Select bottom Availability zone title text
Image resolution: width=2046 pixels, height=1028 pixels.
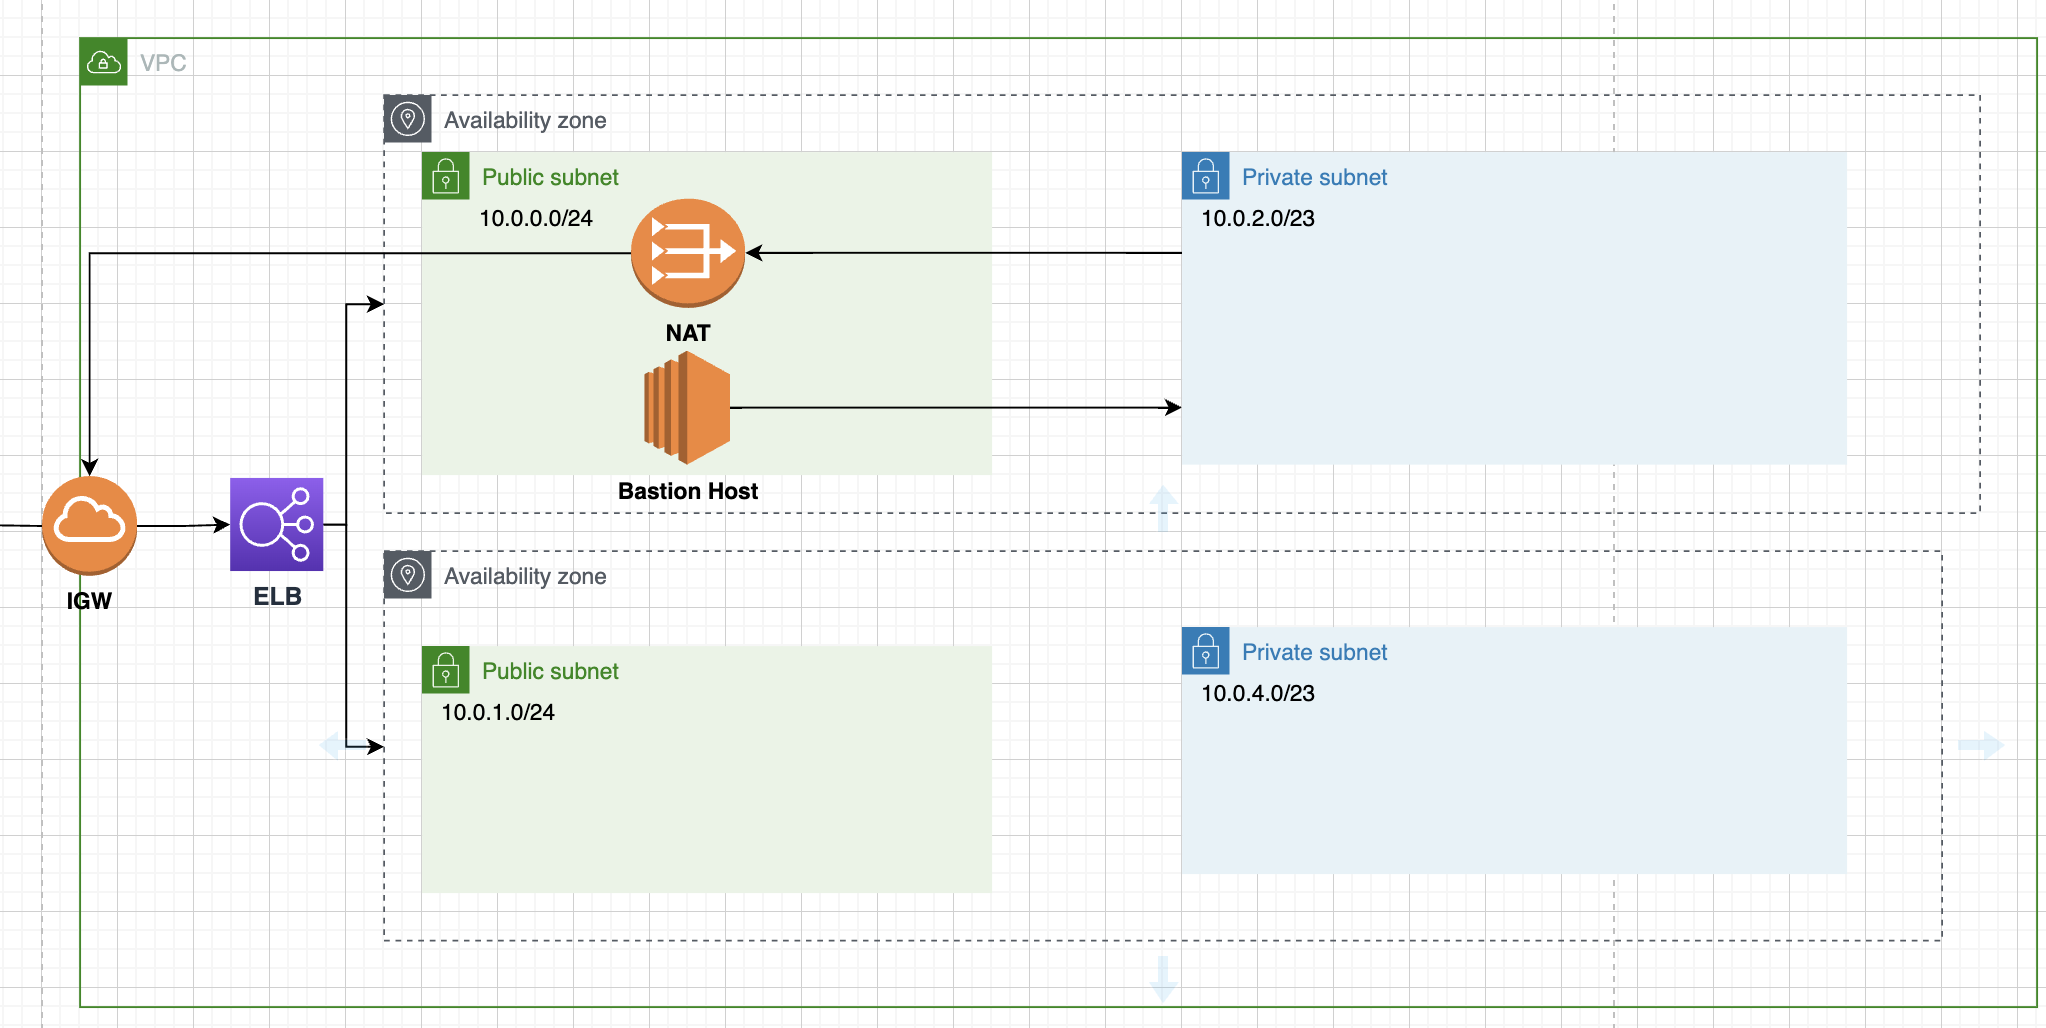525,576
